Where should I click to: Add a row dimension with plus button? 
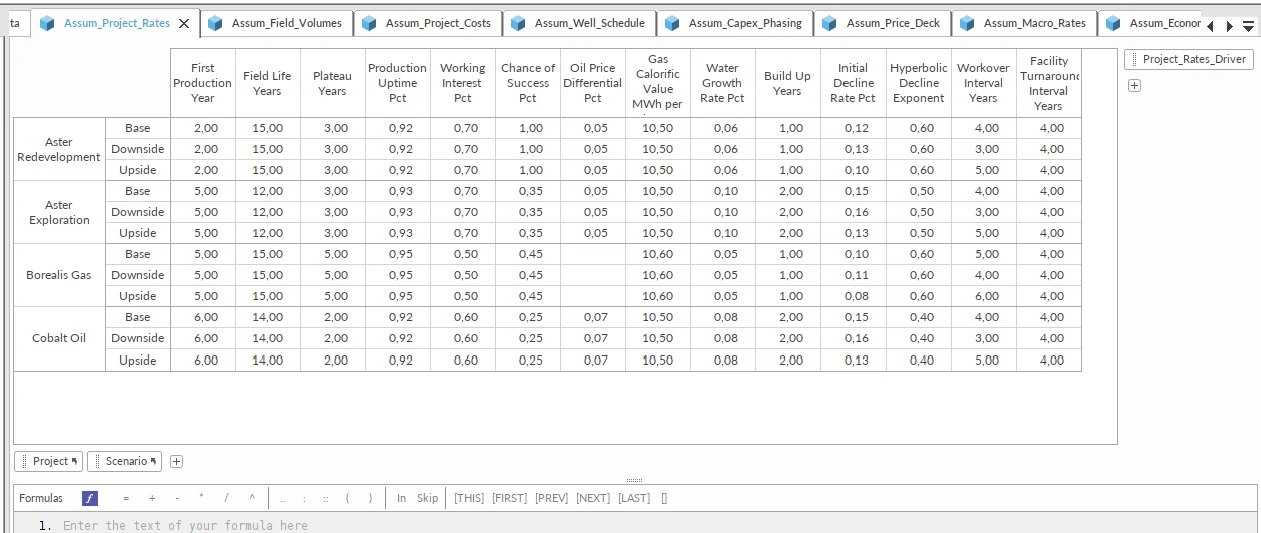[177, 461]
